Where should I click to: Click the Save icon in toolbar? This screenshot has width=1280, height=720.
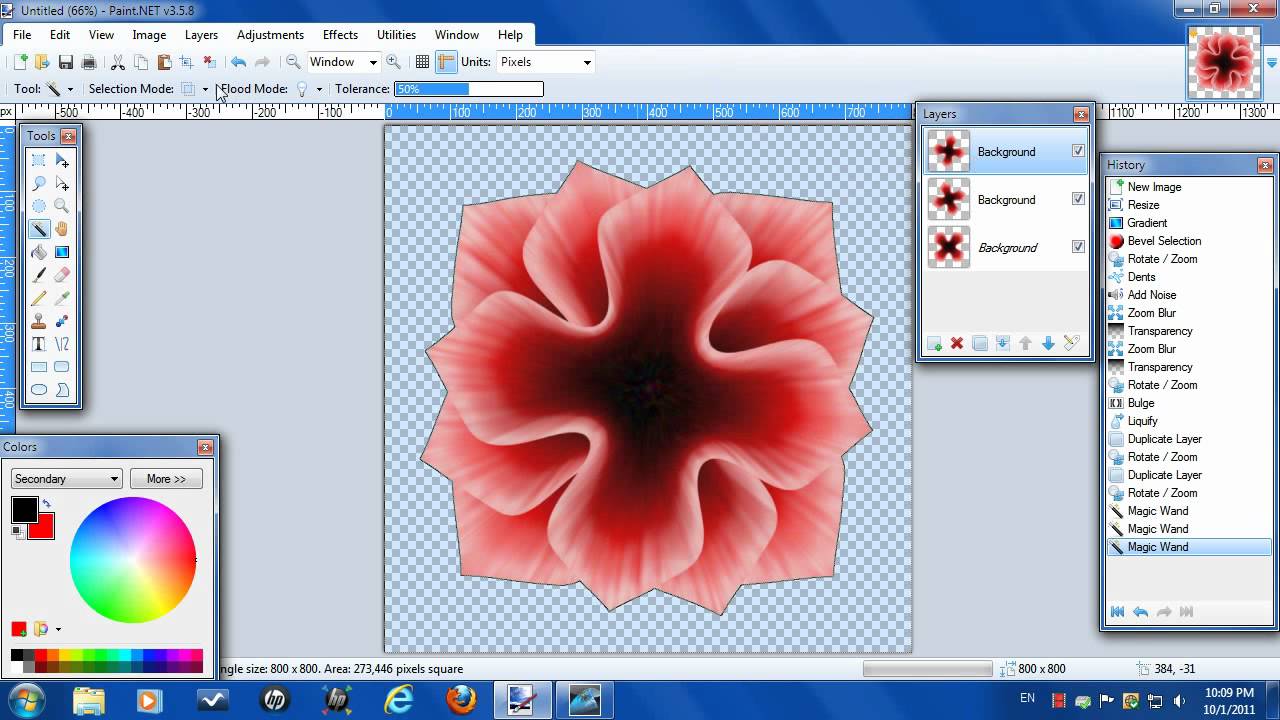65,62
